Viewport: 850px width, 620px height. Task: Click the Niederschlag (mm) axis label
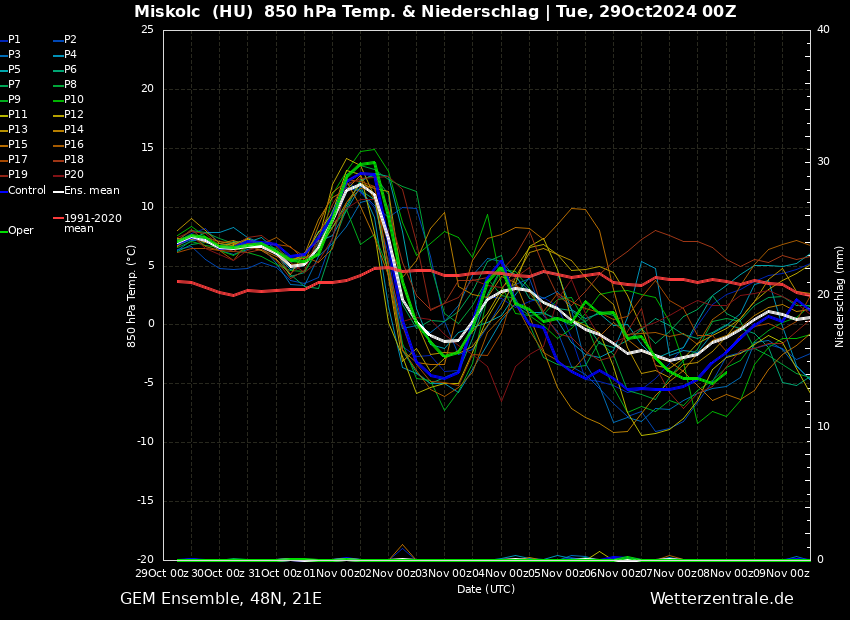tap(840, 296)
